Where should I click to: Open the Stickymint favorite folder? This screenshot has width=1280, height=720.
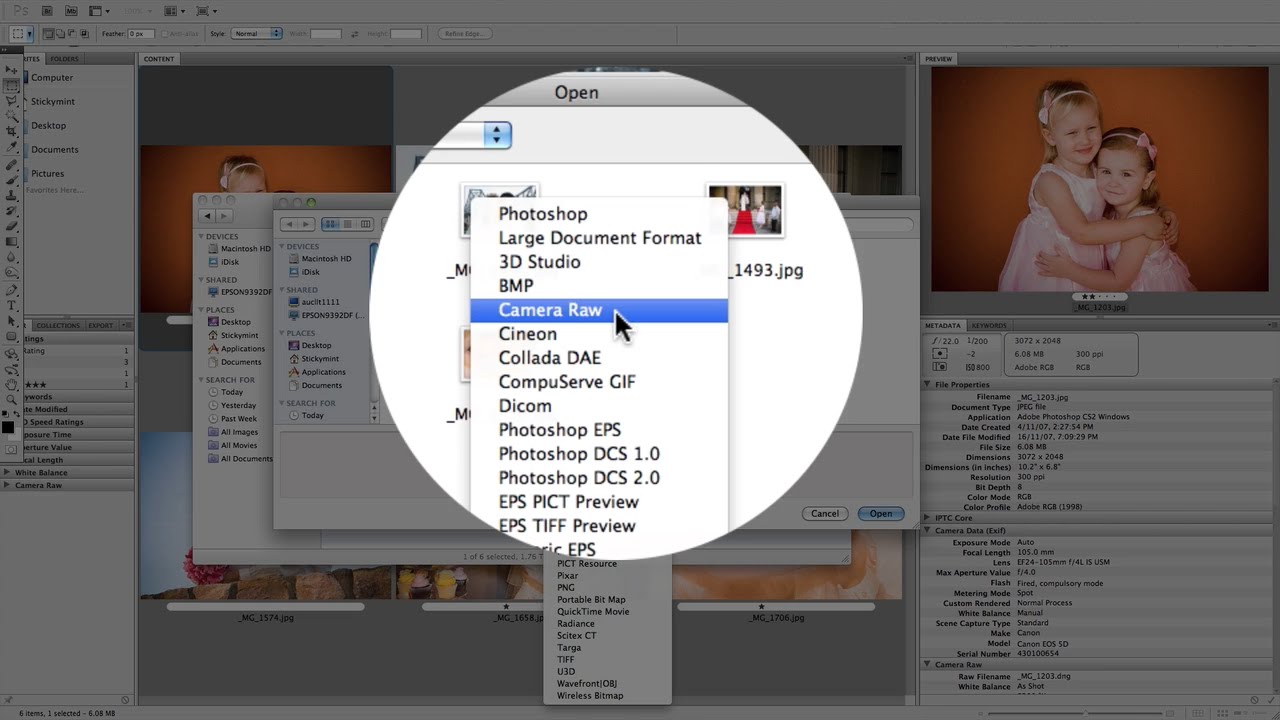(x=52, y=102)
